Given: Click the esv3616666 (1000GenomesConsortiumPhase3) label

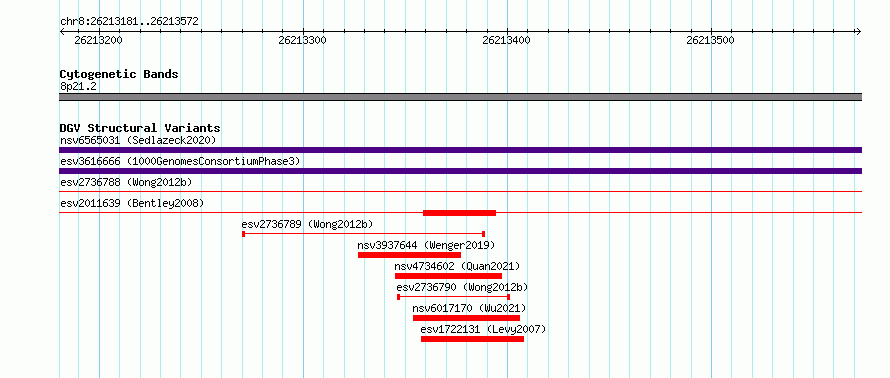Looking at the screenshot, I should coord(180,161).
